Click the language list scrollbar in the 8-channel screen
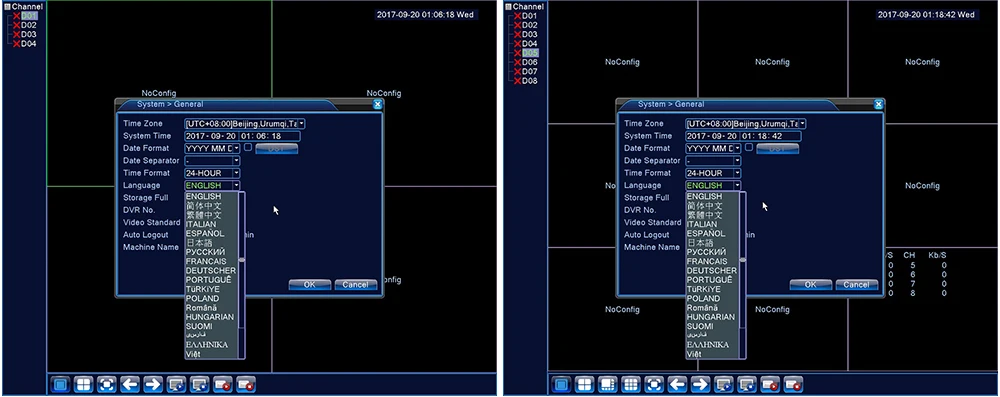The height and width of the screenshot is (397, 1000). coord(743,275)
